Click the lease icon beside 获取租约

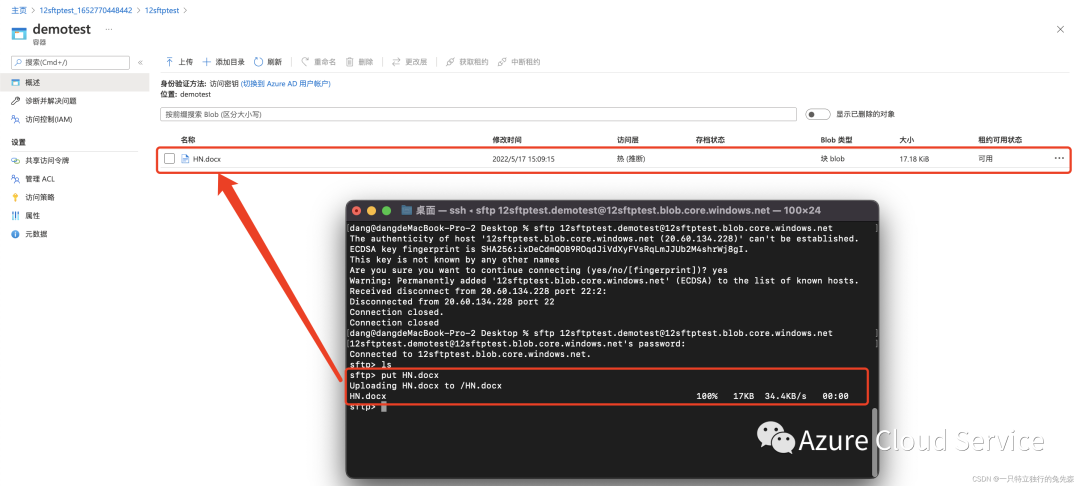click(450, 62)
